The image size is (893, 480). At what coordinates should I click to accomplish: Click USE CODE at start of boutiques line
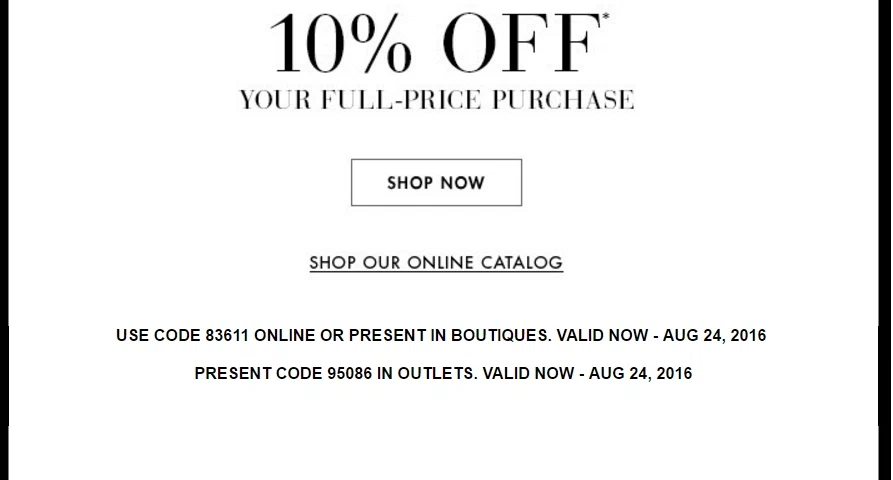(x=158, y=335)
